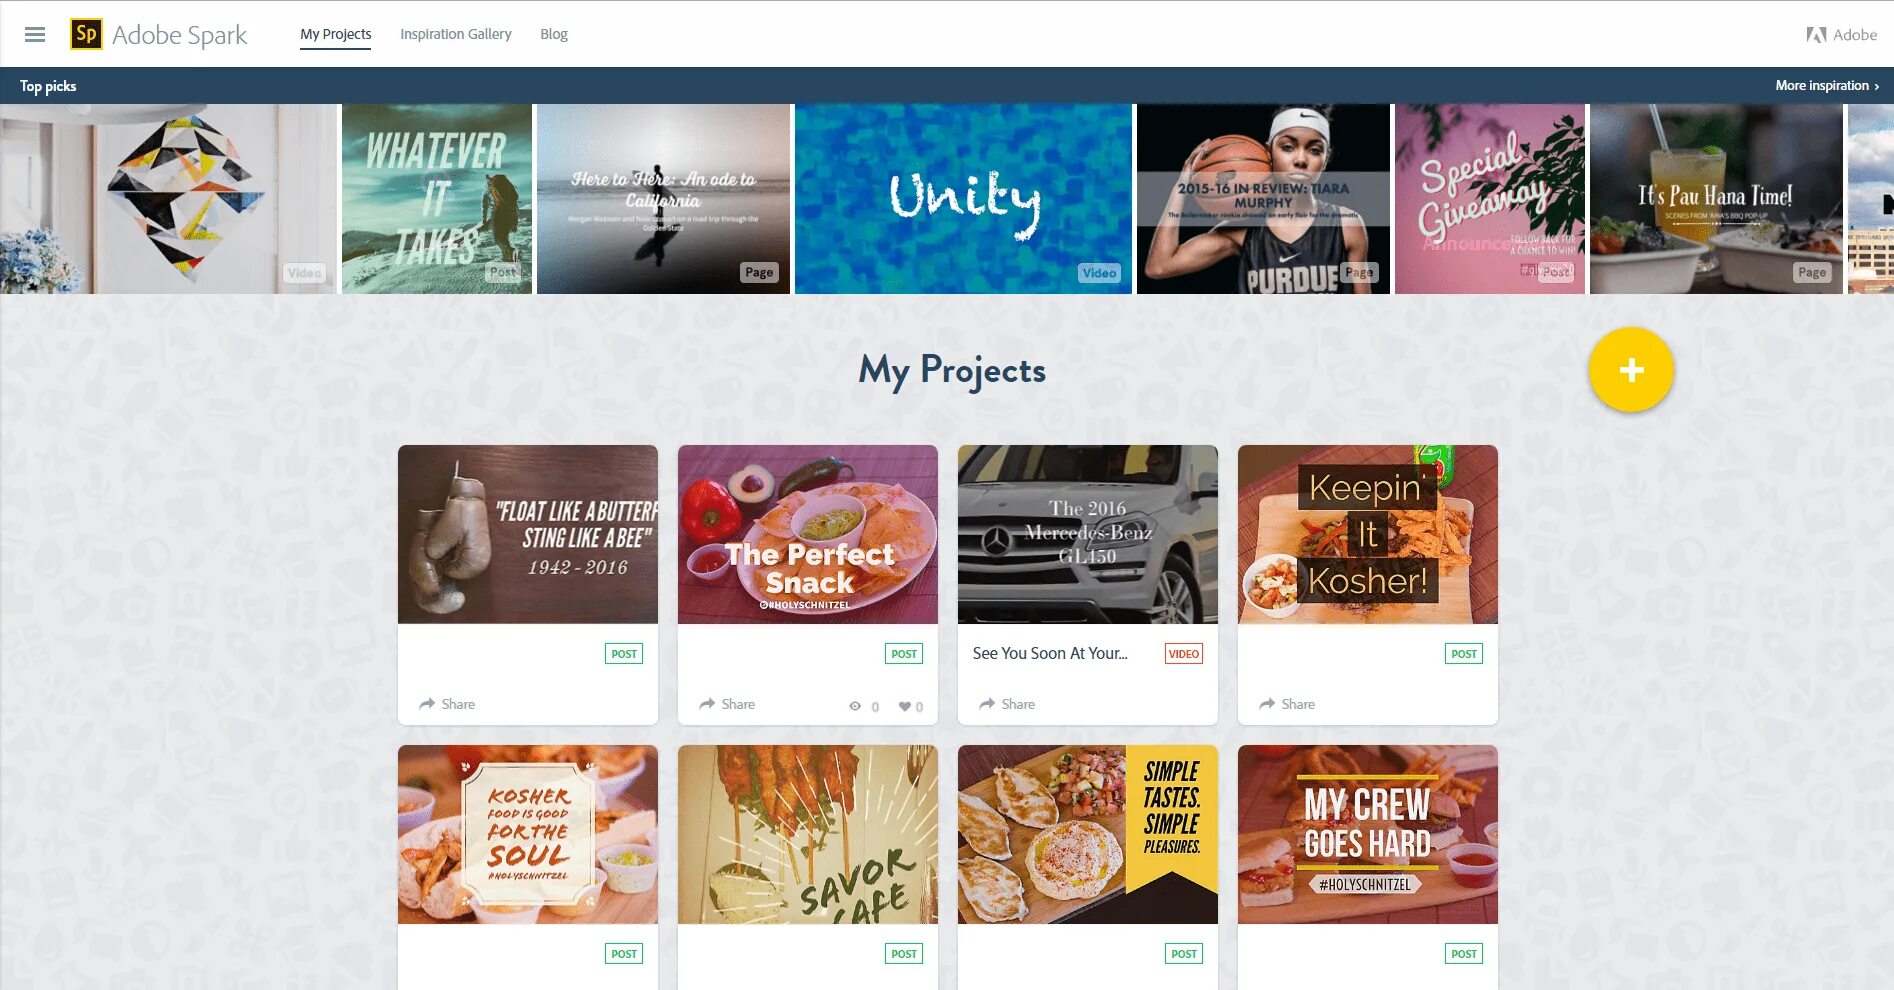
Task: Open the hamburger menu icon
Action: coord(35,34)
